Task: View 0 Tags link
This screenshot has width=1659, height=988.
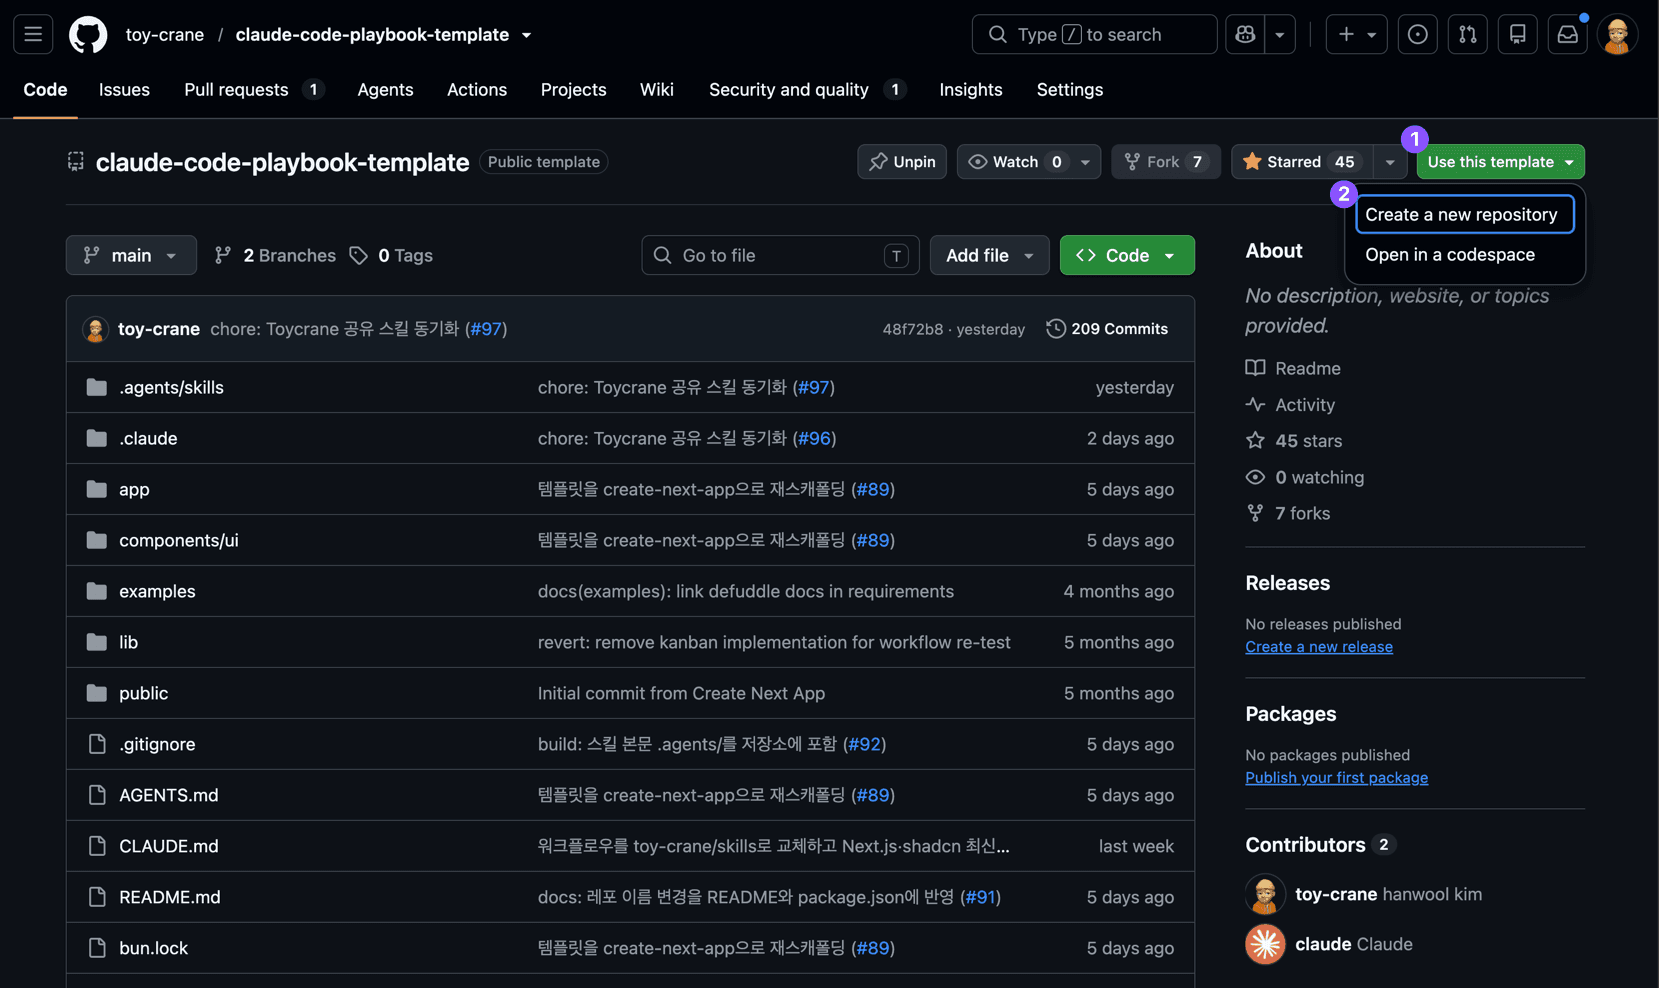Action: pos(391,255)
